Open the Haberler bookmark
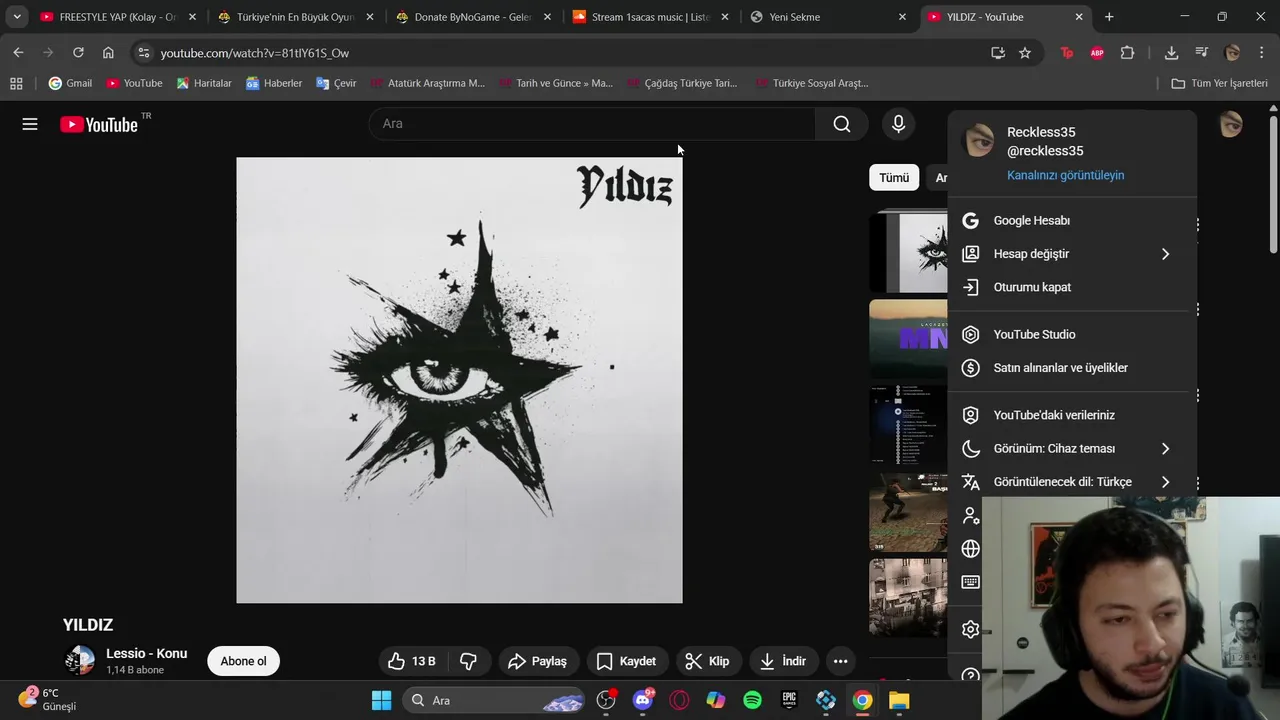 coord(274,83)
